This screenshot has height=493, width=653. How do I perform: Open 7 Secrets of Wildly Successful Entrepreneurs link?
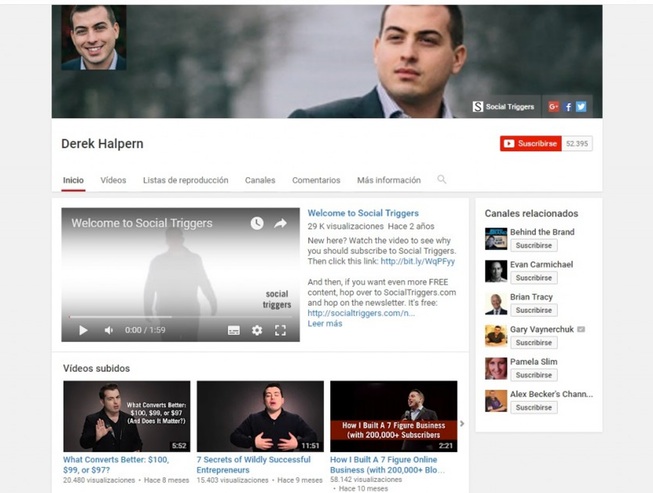254,465
